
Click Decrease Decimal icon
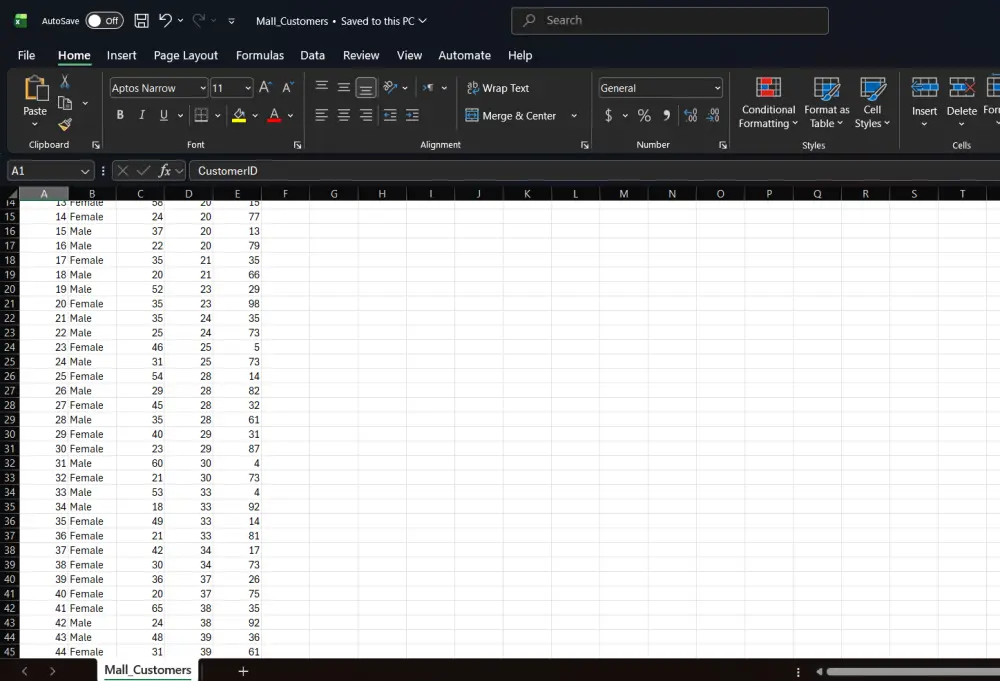pyautogui.click(x=713, y=115)
